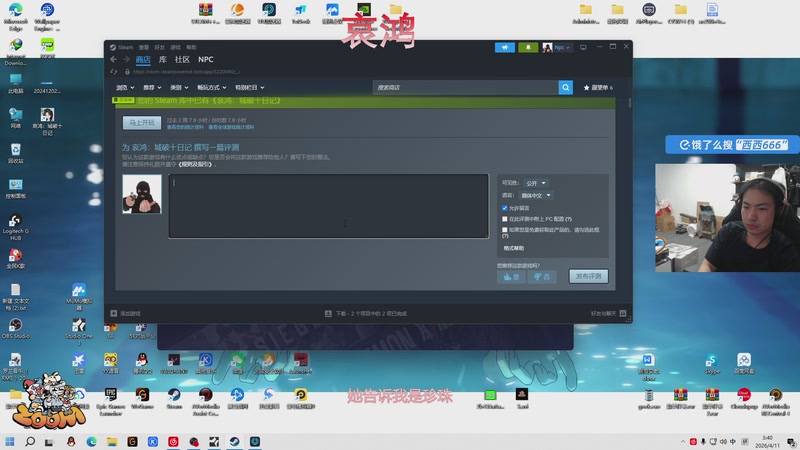Open Steam desktop shortcut icon

174,398
